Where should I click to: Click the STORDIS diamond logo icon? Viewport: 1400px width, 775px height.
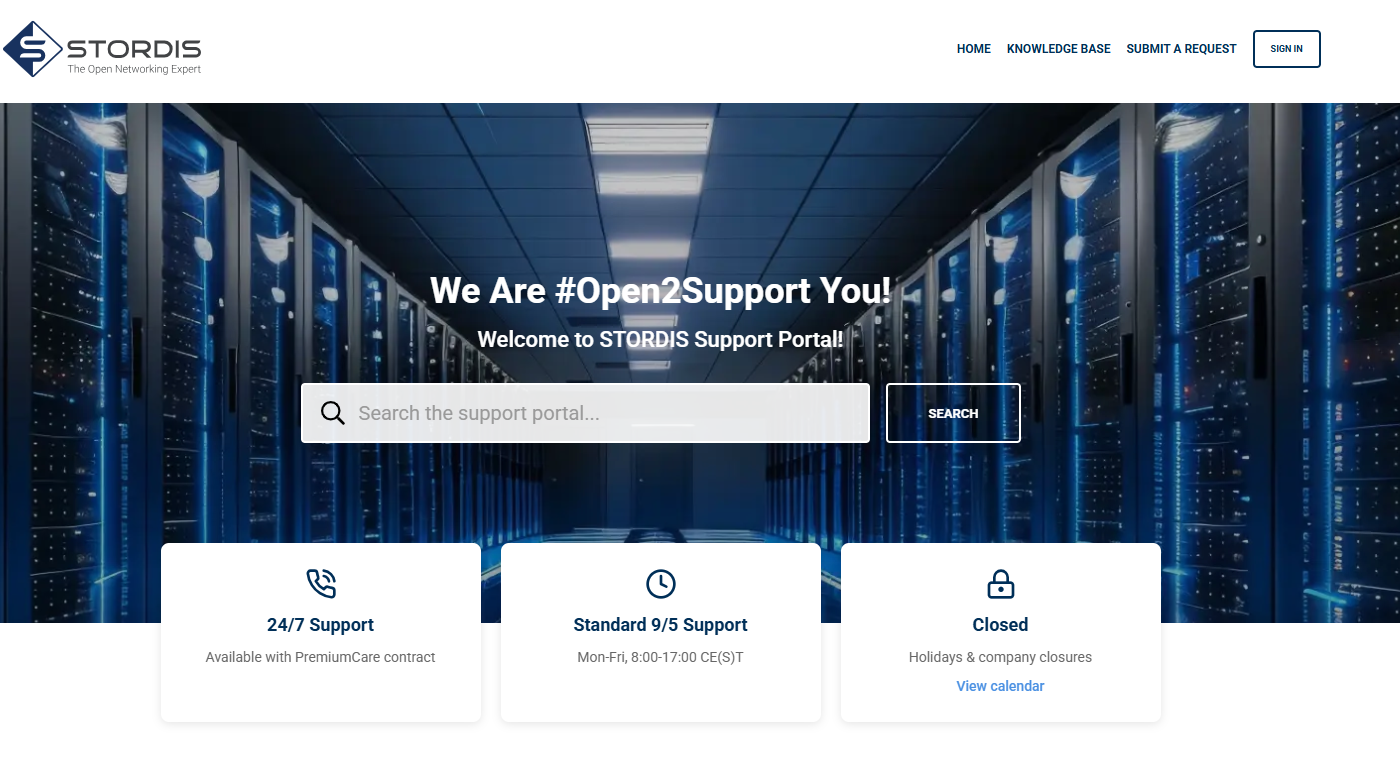pyautogui.click(x=32, y=49)
